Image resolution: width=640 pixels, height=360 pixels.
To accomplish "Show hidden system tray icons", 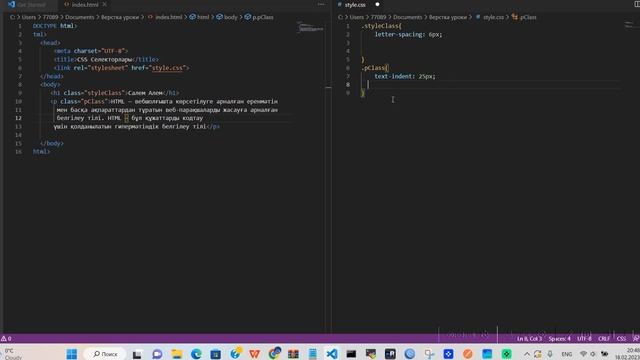I will (x=527, y=354).
